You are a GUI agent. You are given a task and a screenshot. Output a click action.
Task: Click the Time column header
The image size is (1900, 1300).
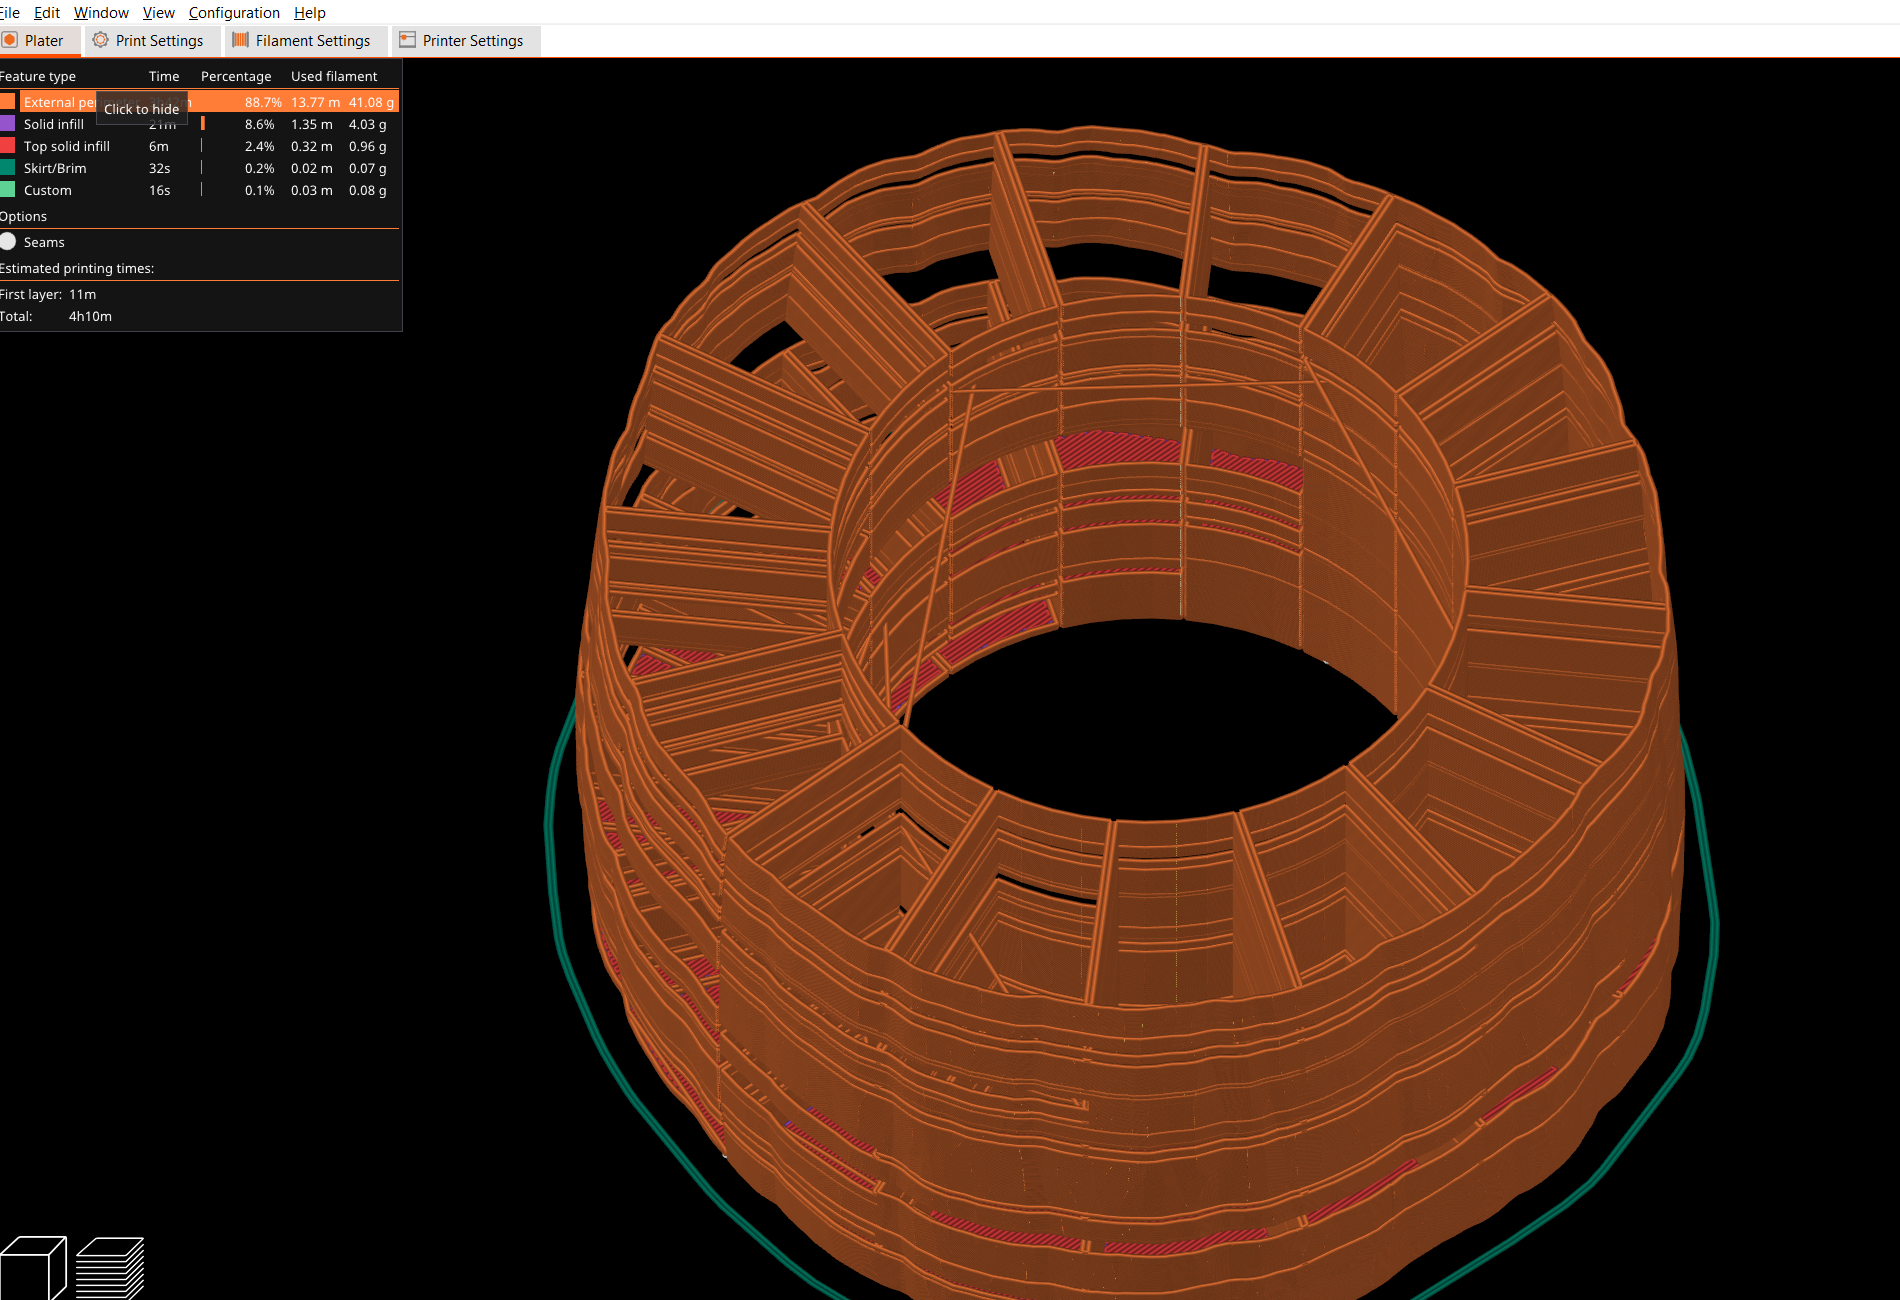tap(164, 76)
